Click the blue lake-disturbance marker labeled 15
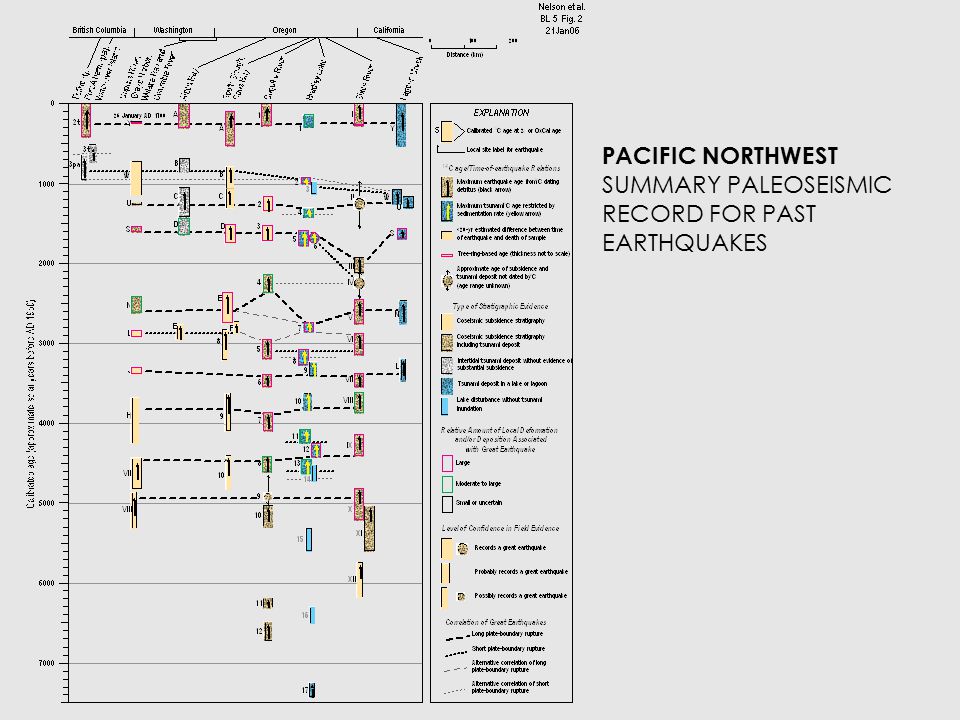The image size is (960, 720). 309,539
